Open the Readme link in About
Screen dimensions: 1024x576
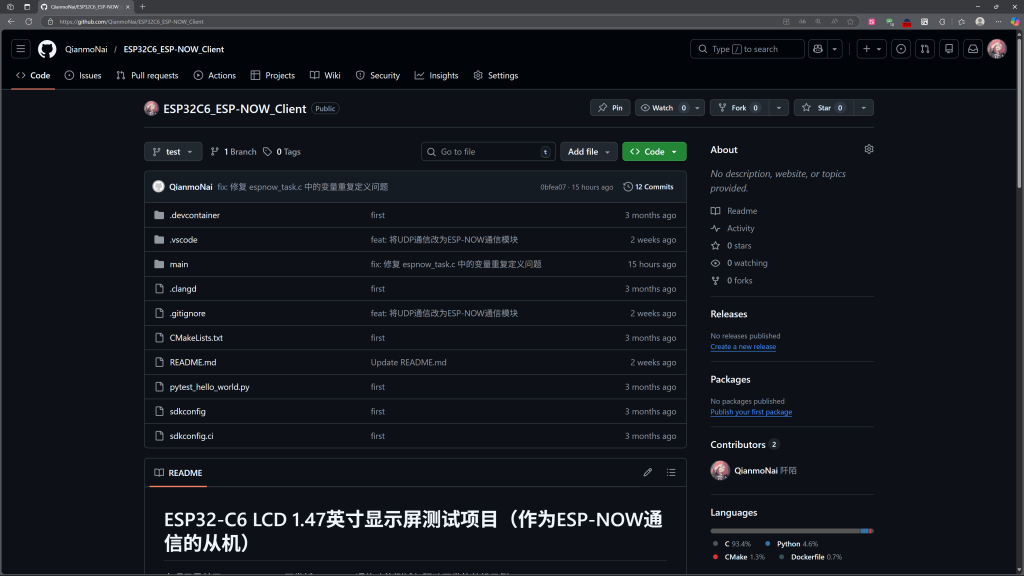tap(734, 211)
